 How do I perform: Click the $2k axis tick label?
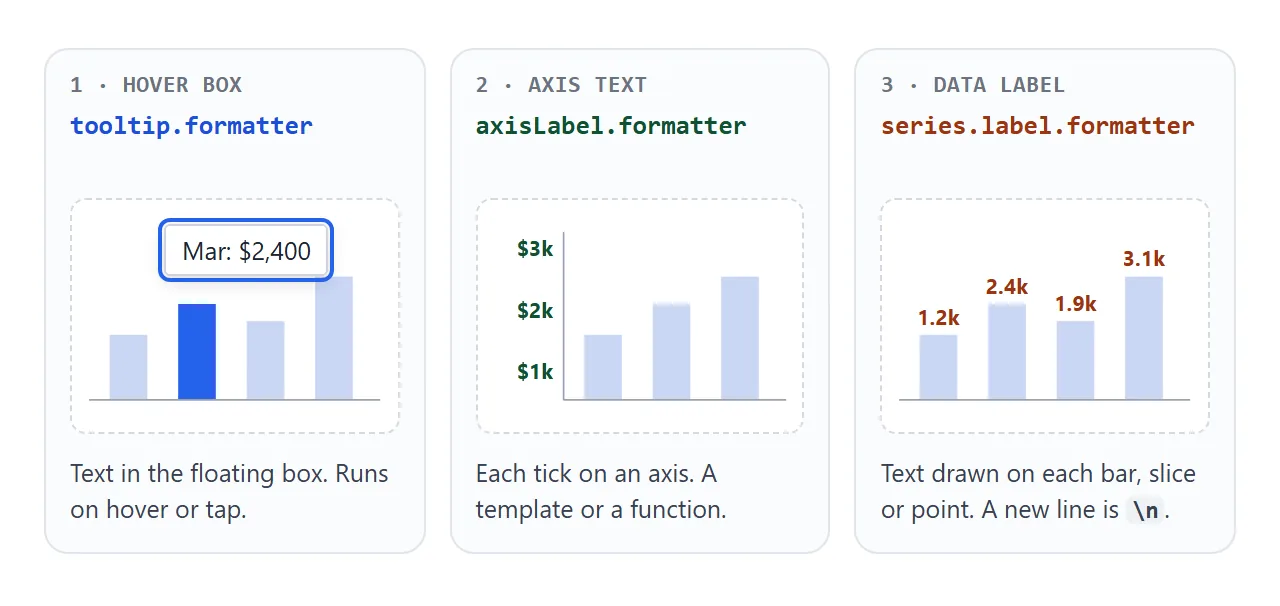[x=535, y=311]
